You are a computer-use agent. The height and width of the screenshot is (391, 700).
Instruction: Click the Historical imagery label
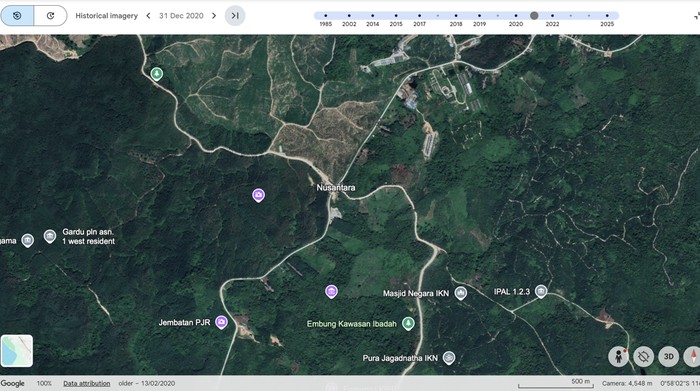click(106, 16)
